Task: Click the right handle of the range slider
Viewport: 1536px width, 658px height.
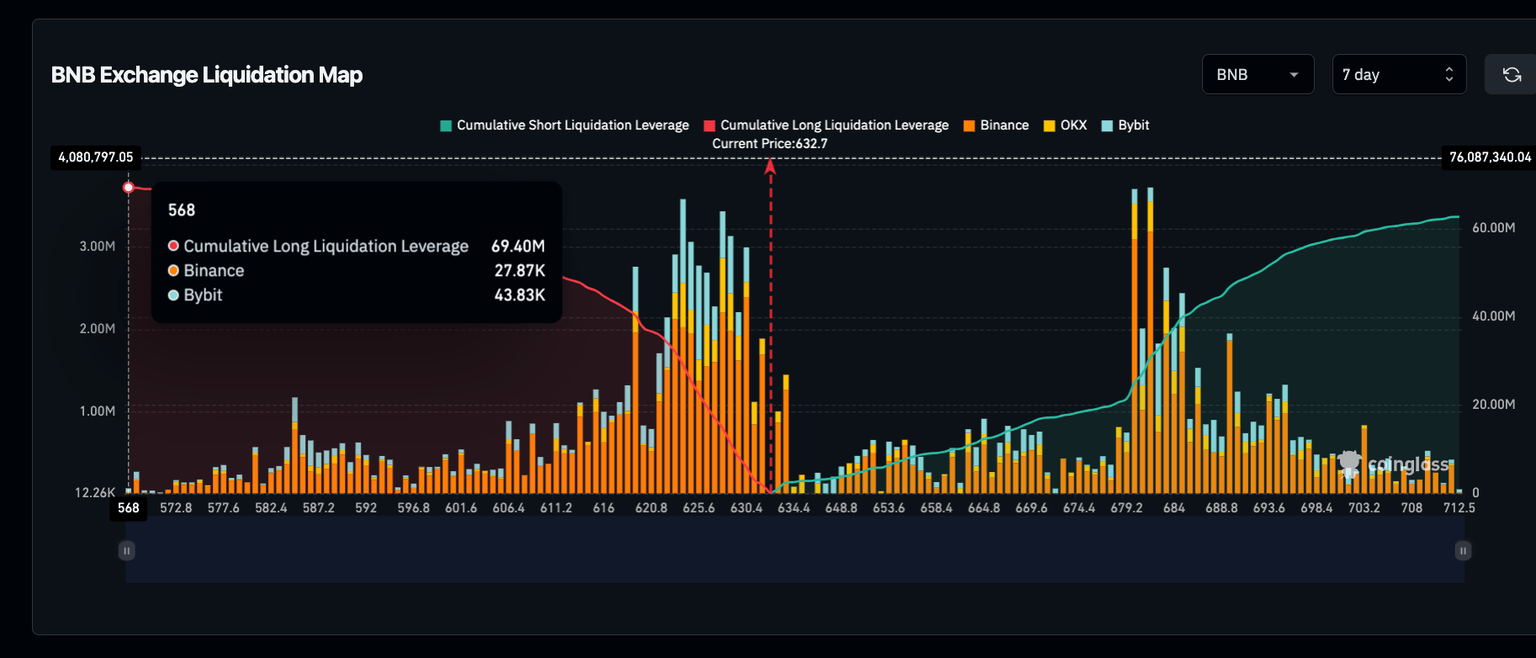Action: 1462,550
